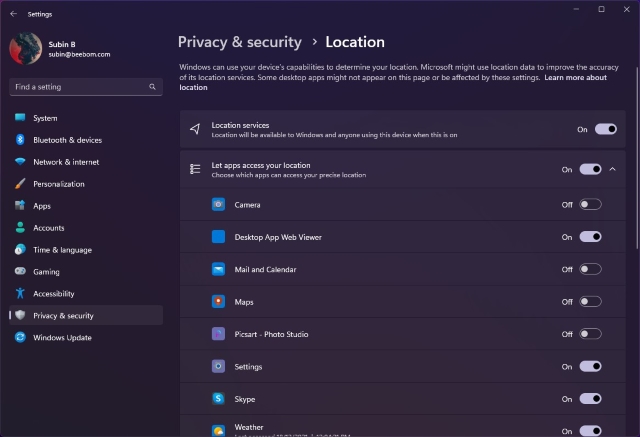Click the Skype app icon
Image resolution: width=640 pixels, height=437 pixels.
[x=218, y=399]
